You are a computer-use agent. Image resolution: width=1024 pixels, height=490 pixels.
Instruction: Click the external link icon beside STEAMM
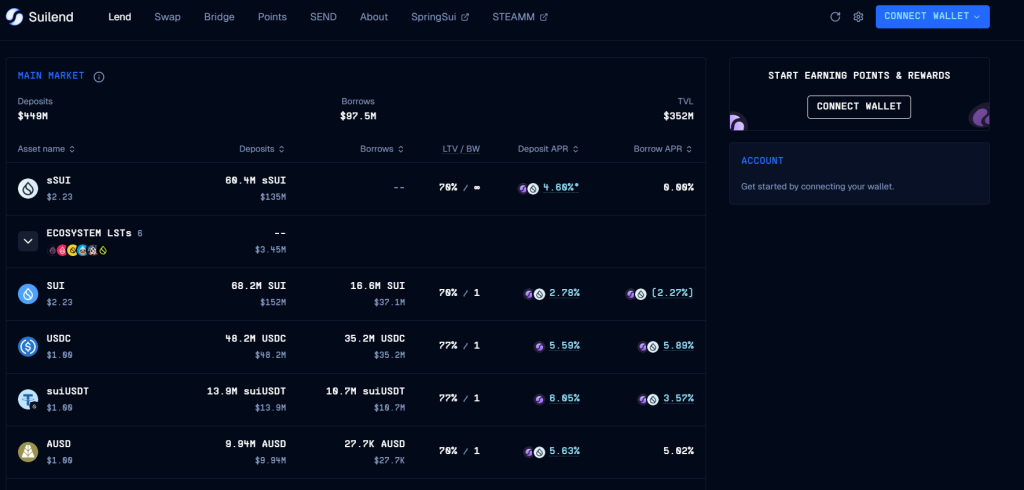pos(543,18)
